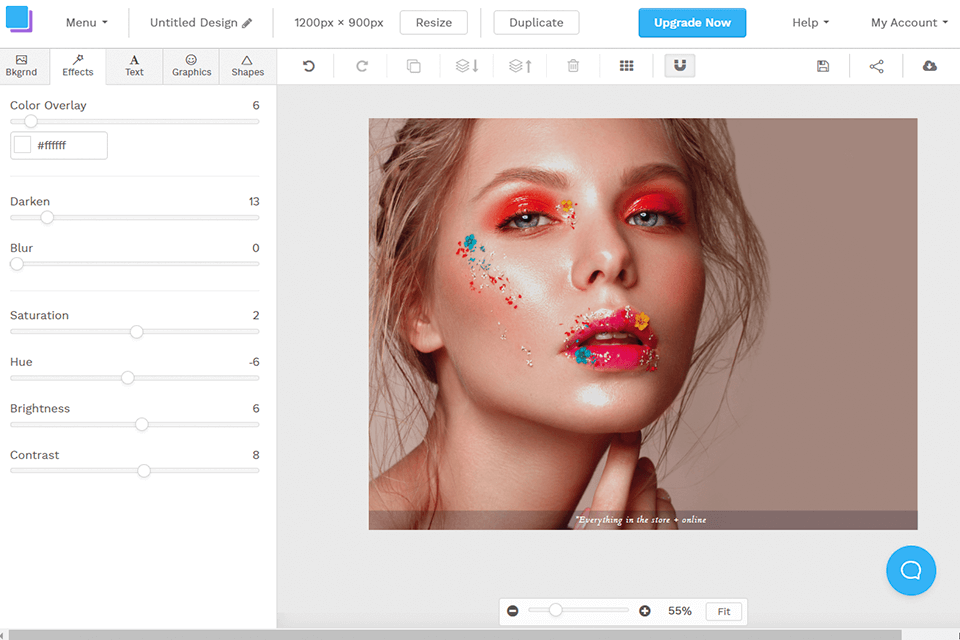Image resolution: width=960 pixels, height=640 pixels.
Task: Click the redo arrow icon
Action: coord(362,66)
